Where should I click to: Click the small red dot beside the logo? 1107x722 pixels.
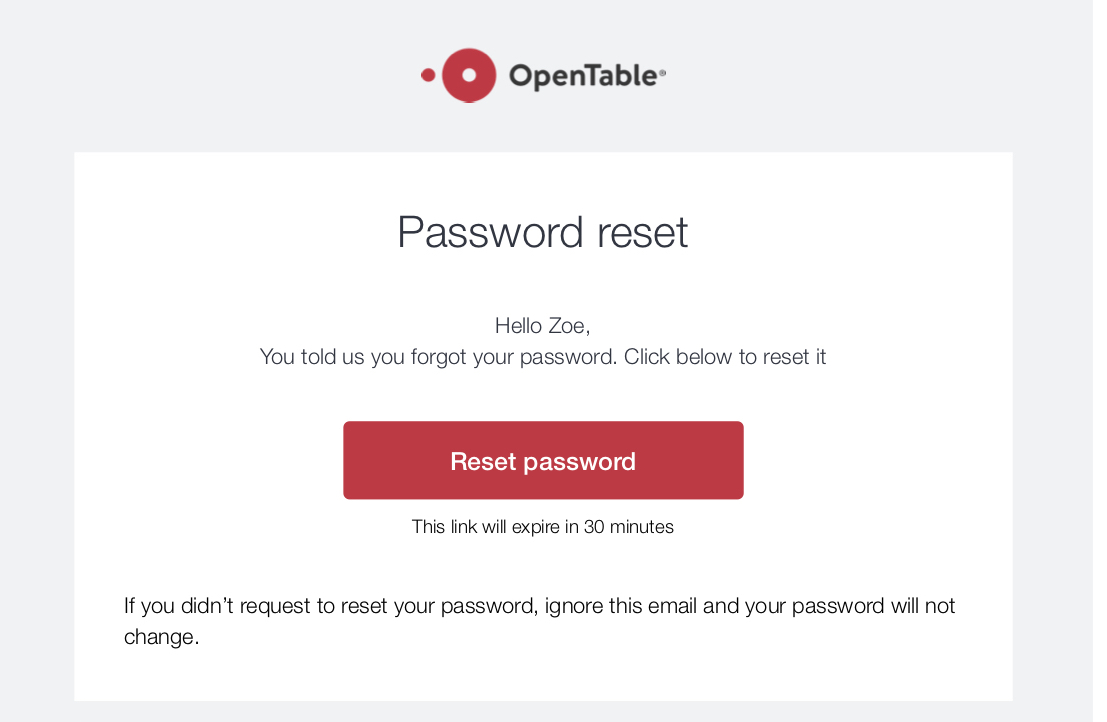pyautogui.click(x=427, y=74)
